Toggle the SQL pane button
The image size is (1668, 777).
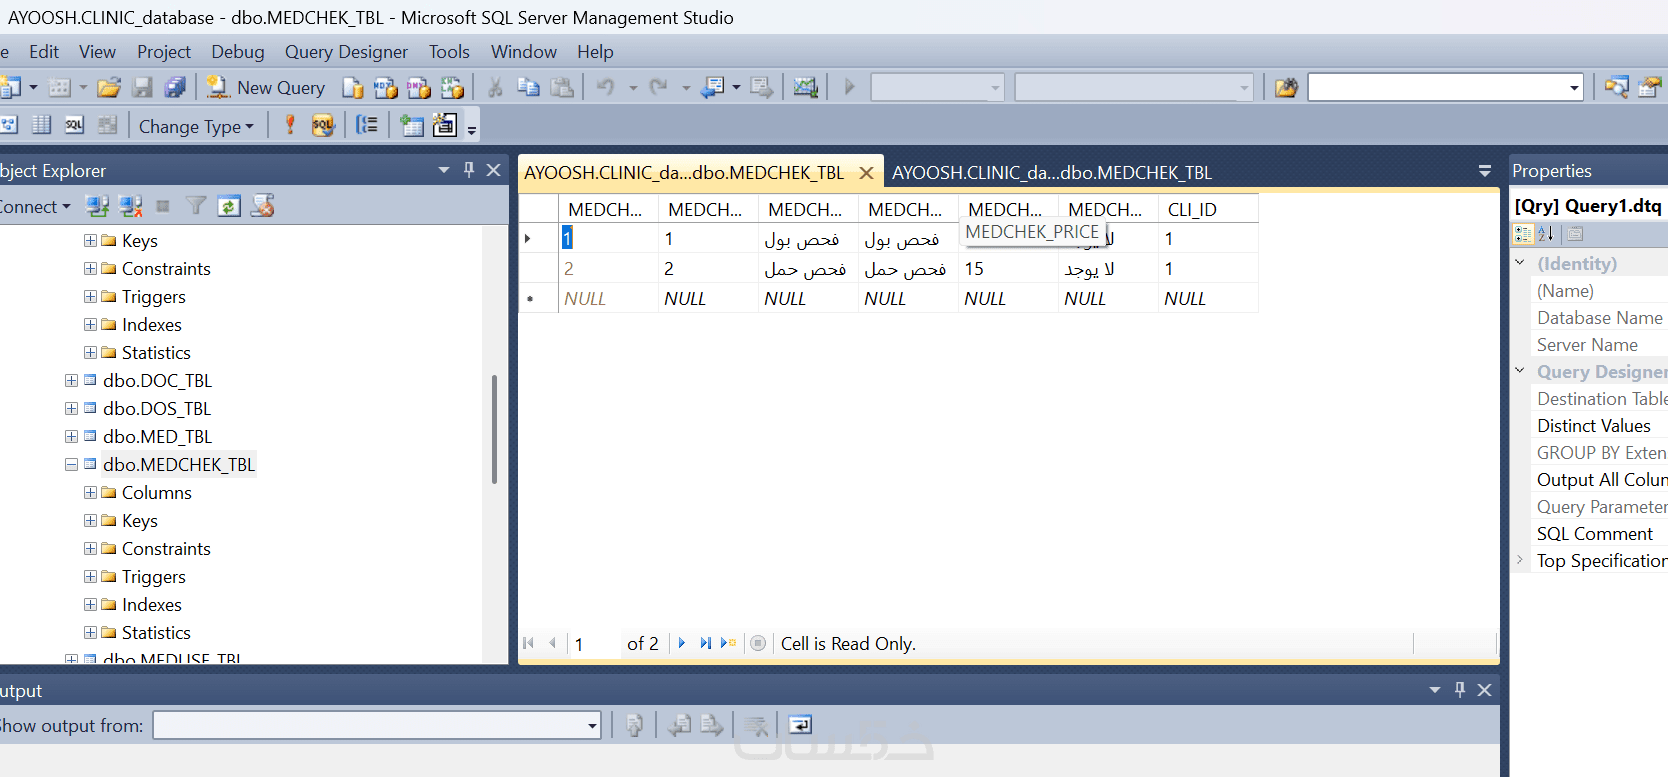pyautogui.click(x=74, y=125)
